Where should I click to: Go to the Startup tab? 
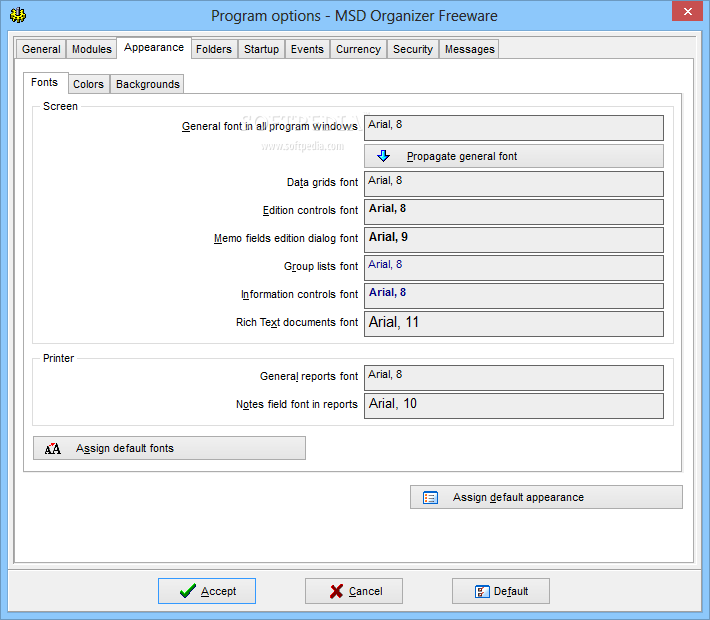[261, 49]
